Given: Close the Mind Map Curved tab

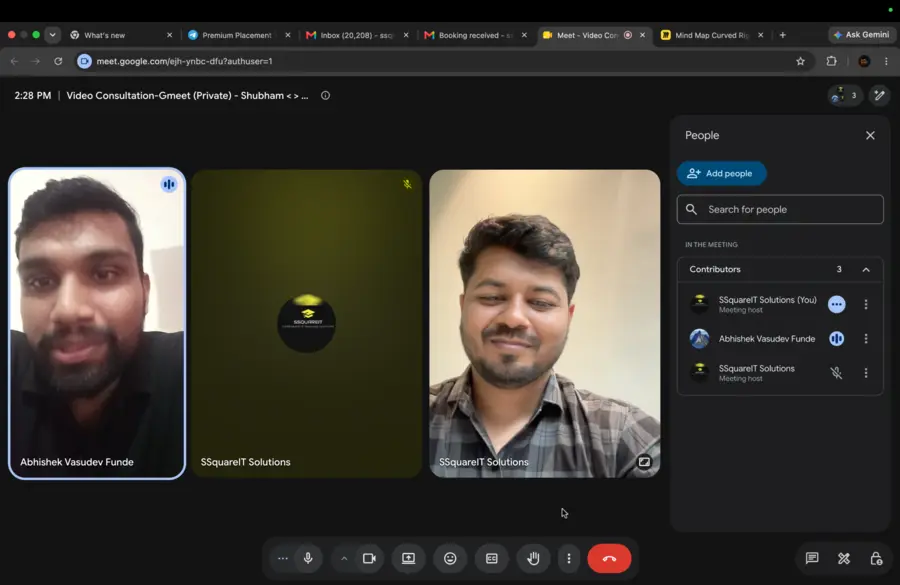Looking at the screenshot, I should (761, 35).
